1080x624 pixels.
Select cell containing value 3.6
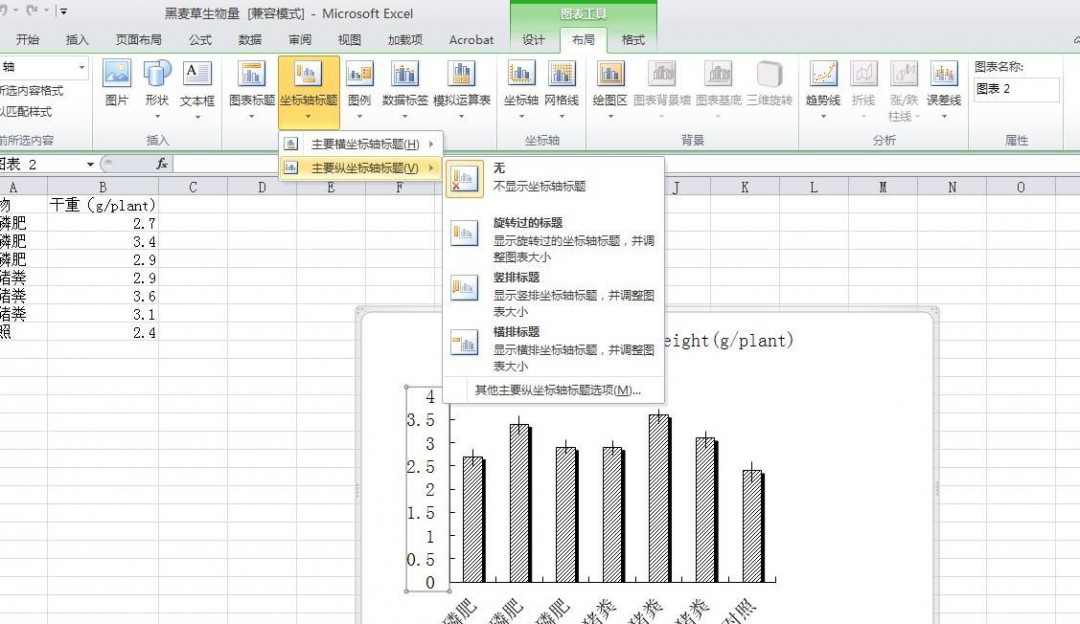[103, 296]
